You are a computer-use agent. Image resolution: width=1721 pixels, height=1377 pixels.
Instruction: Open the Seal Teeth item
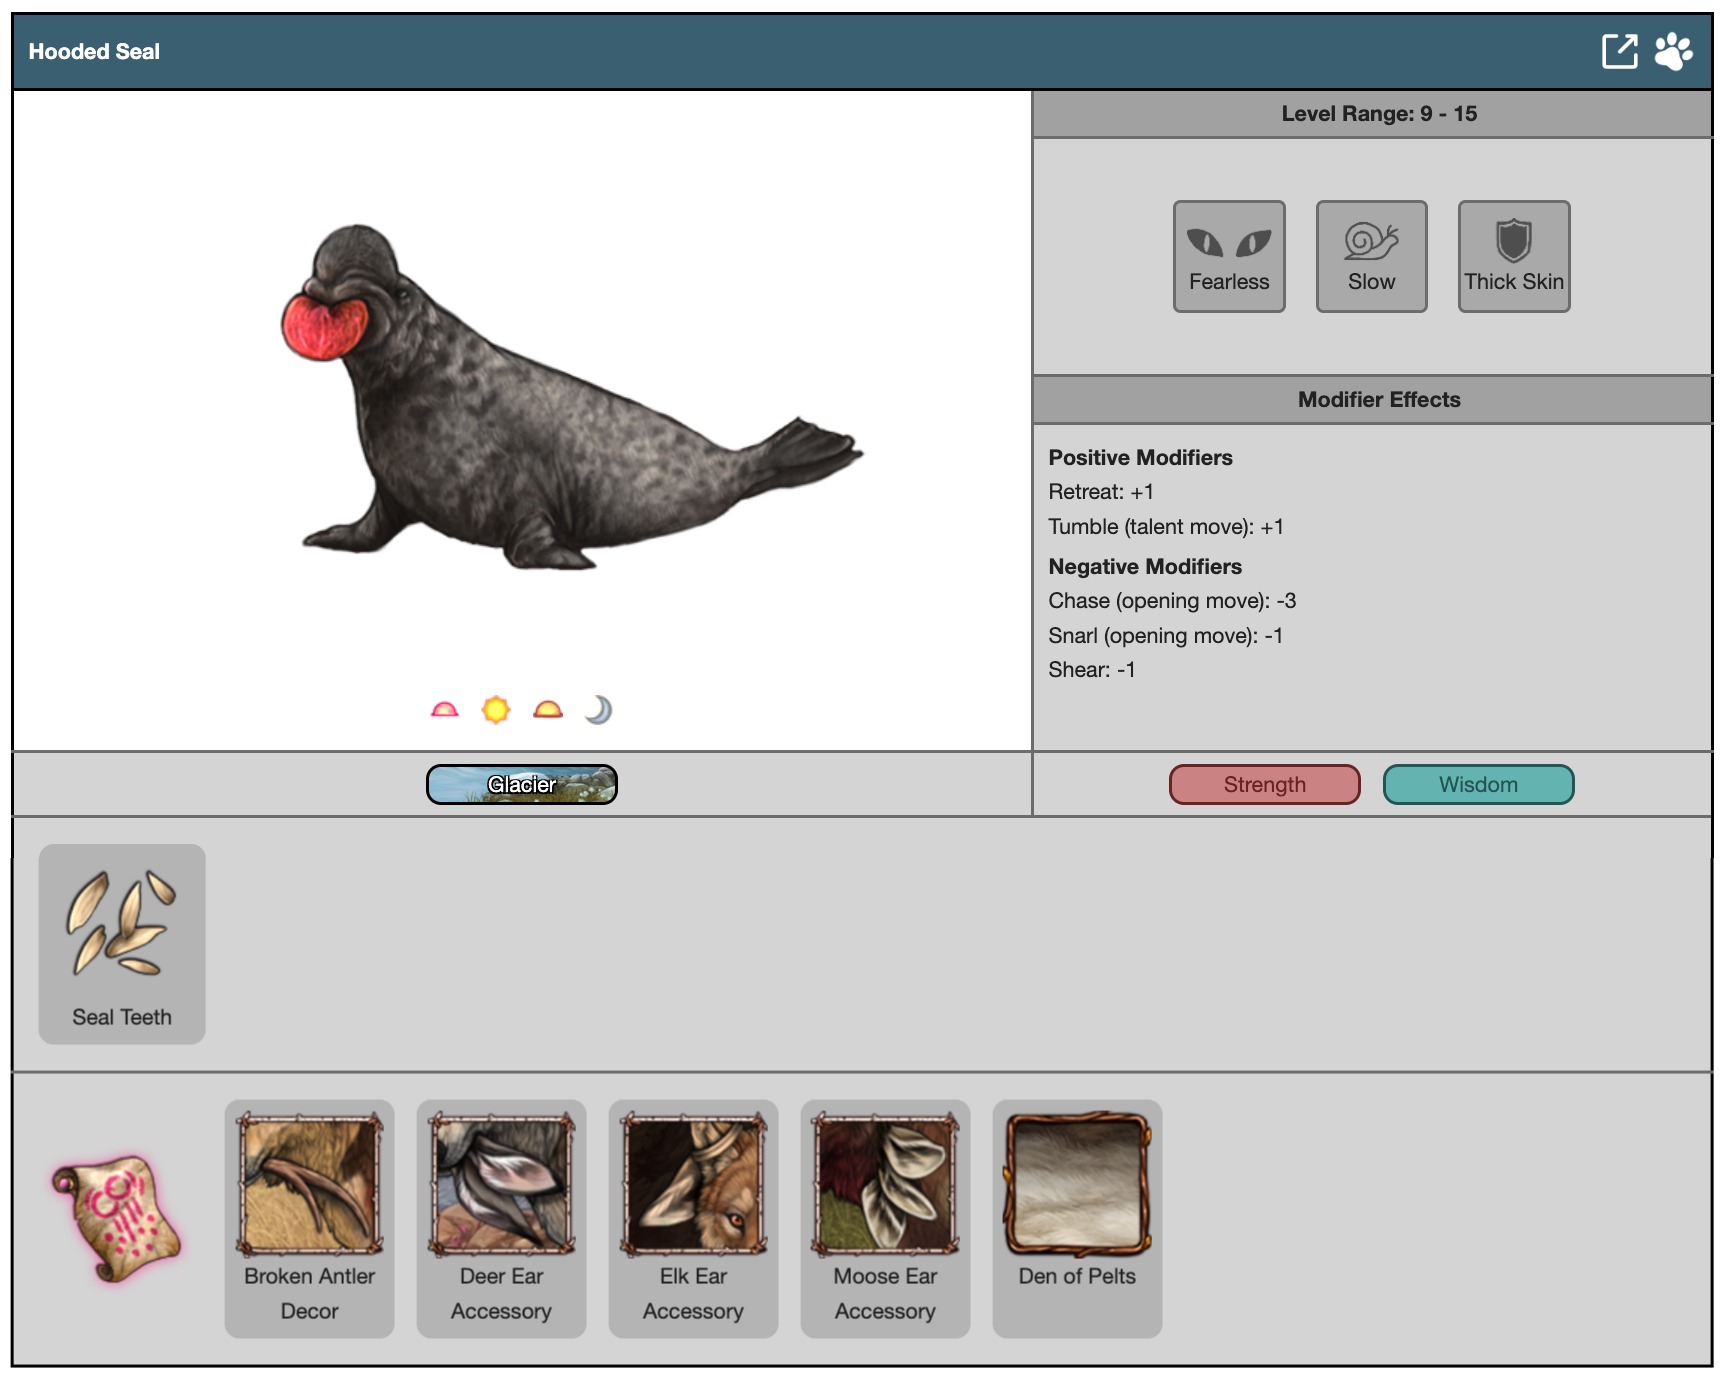pyautogui.click(x=122, y=943)
